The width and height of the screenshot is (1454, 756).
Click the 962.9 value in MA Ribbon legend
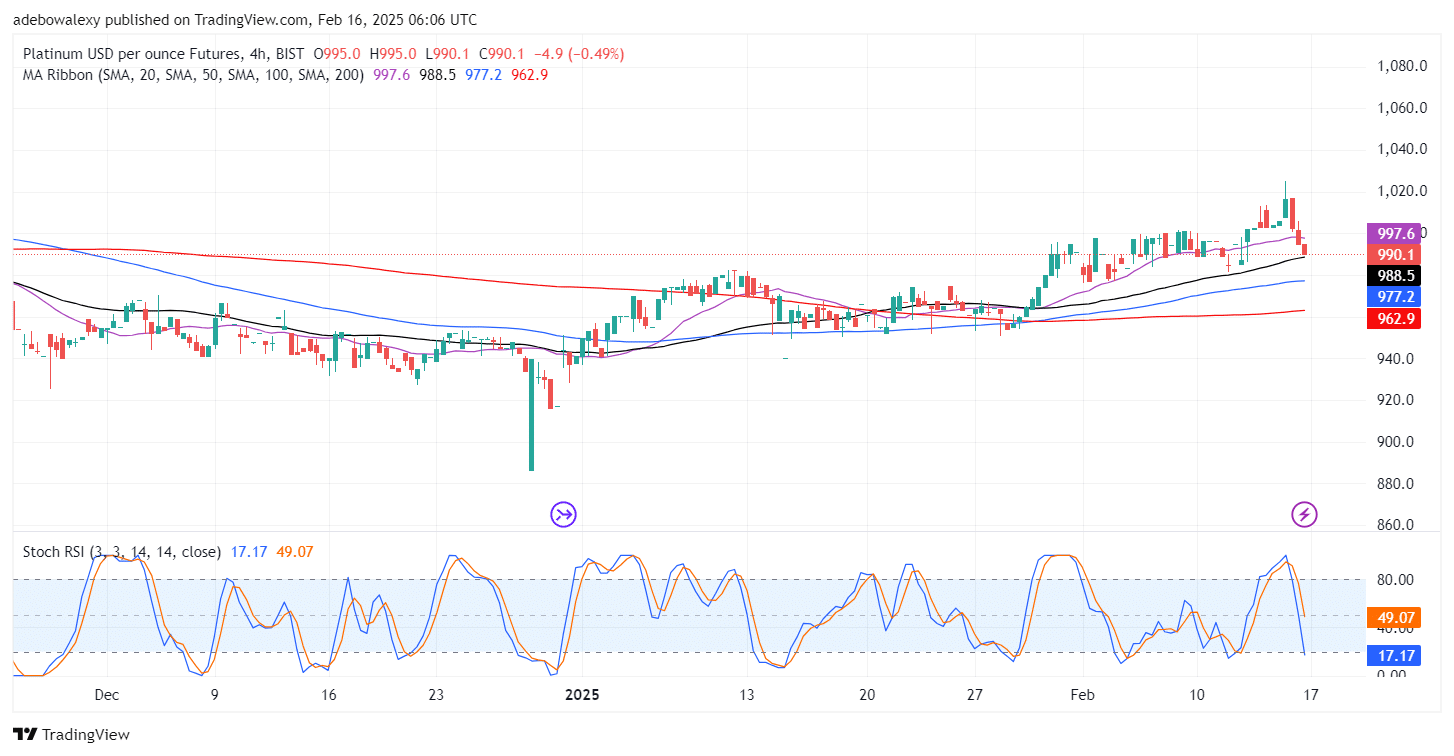click(x=529, y=74)
